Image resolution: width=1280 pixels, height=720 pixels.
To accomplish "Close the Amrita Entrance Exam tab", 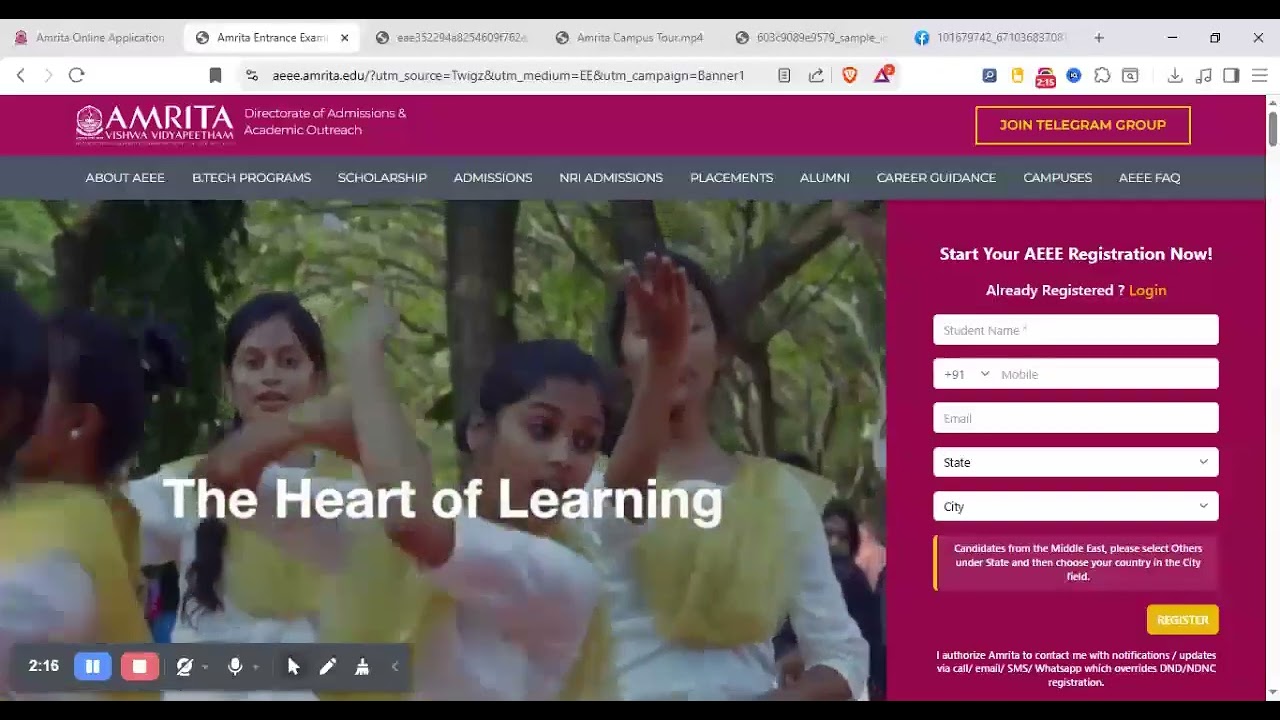I will click(345, 38).
